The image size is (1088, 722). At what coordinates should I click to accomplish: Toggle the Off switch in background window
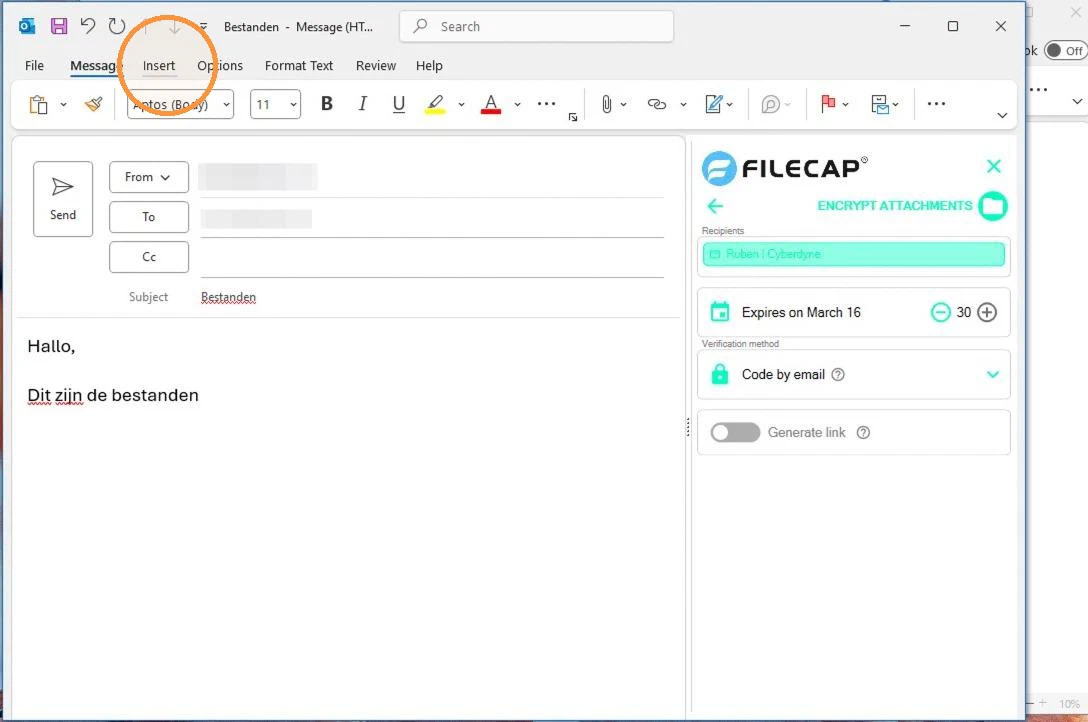[1065, 51]
